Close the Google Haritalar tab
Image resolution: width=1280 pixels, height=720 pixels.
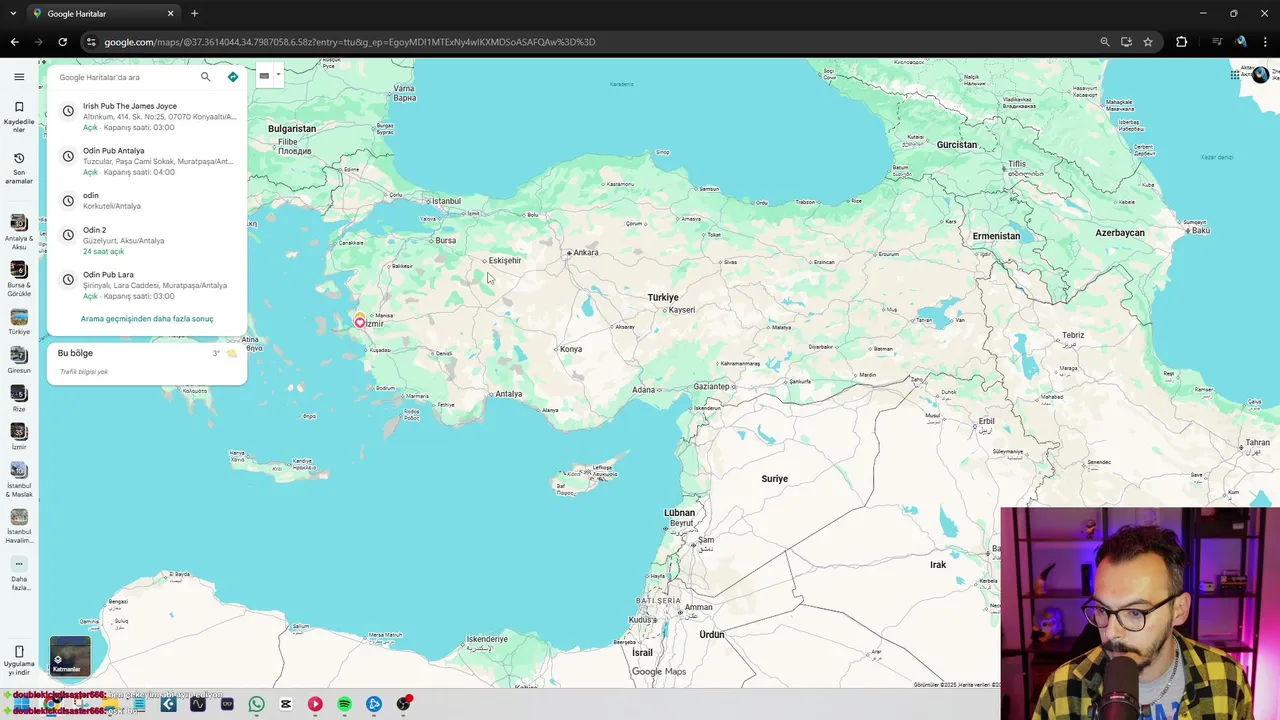[x=170, y=14]
